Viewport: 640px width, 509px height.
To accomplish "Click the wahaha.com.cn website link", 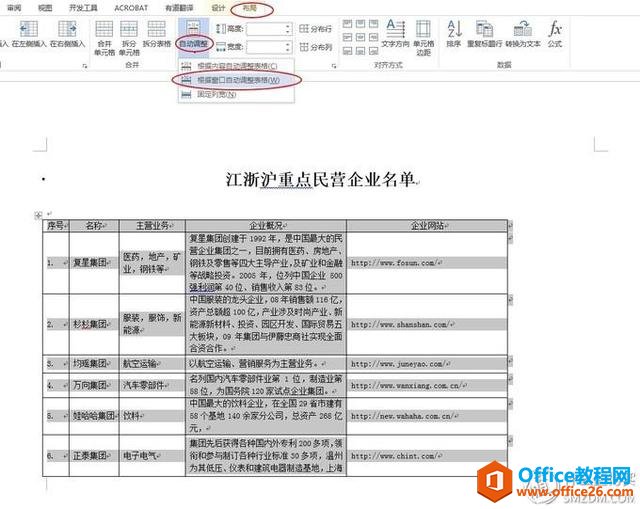I will click(402, 416).
